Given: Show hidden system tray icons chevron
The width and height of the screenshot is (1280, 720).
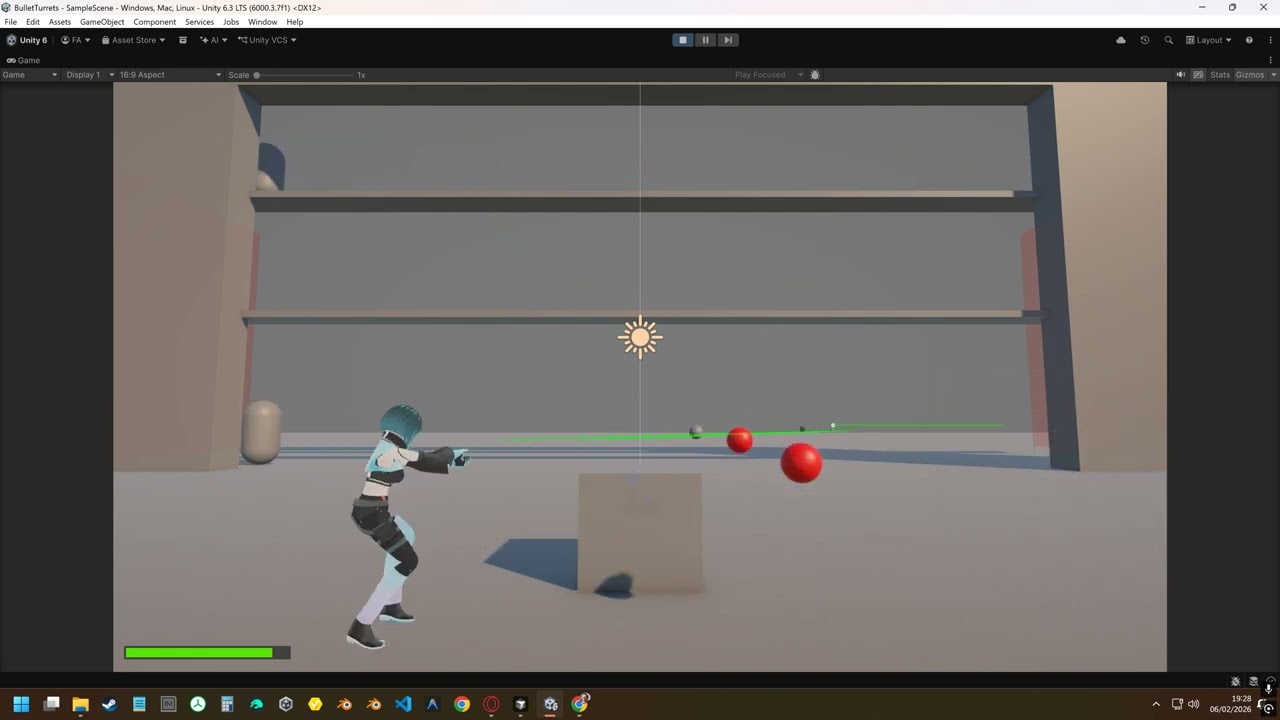Looking at the screenshot, I should point(1156,704).
